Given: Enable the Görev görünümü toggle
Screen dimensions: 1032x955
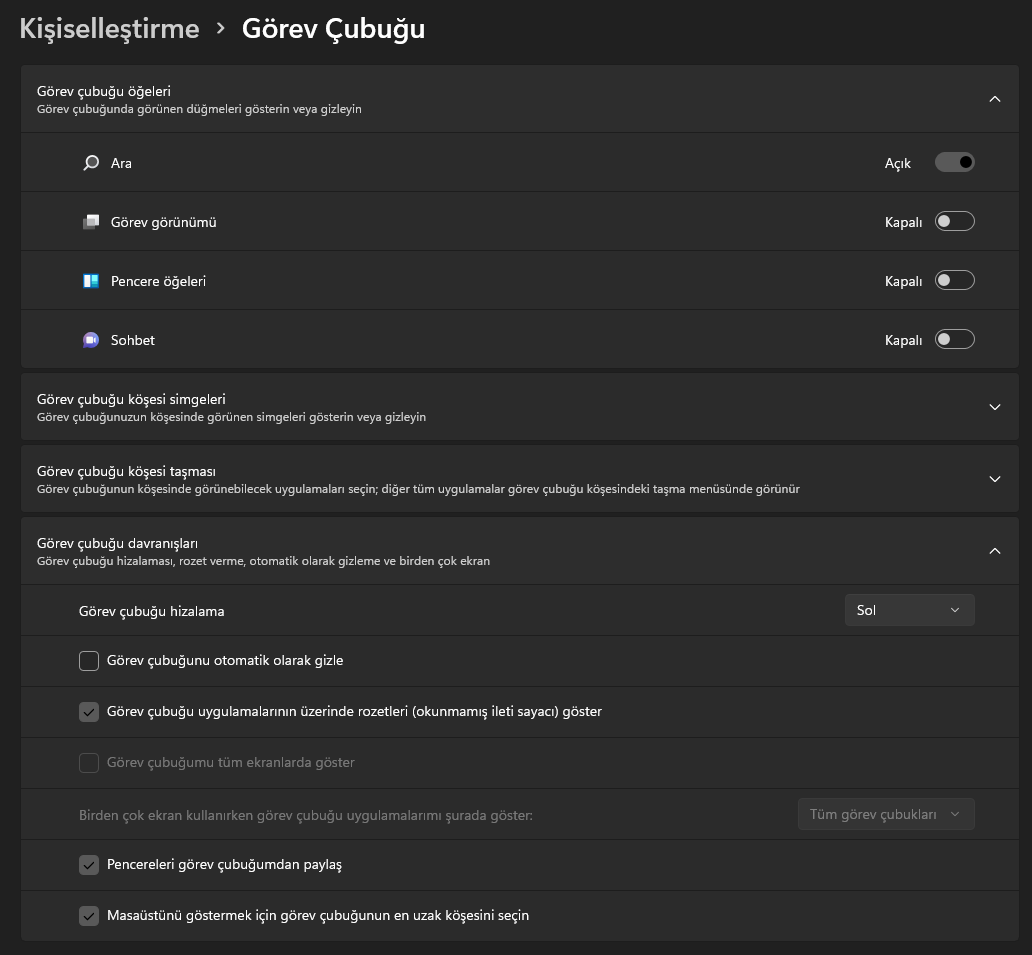Looking at the screenshot, I should pos(954,222).
